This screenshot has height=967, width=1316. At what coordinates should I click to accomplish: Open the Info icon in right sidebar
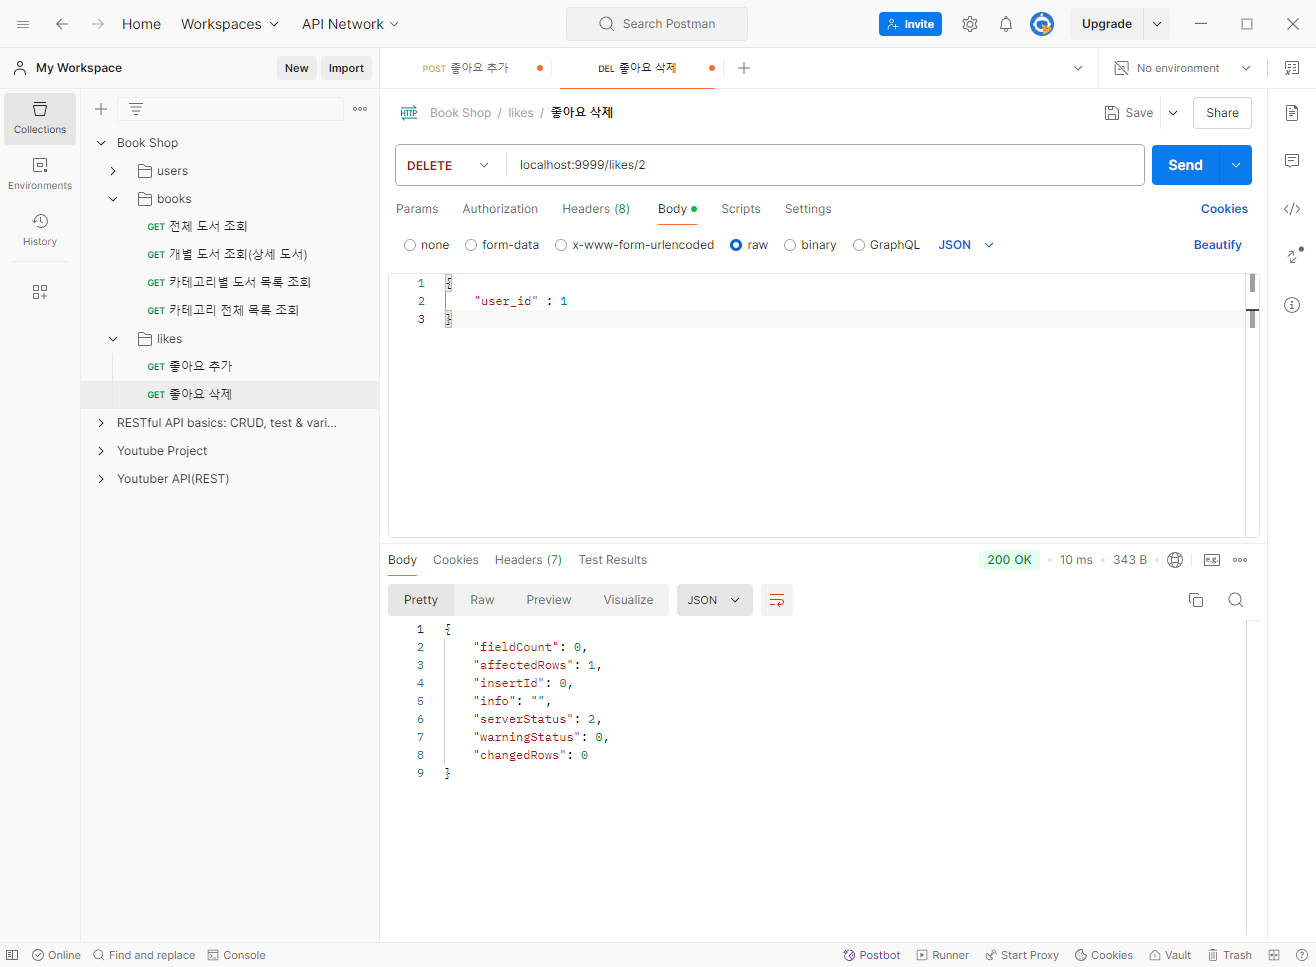pyautogui.click(x=1292, y=305)
